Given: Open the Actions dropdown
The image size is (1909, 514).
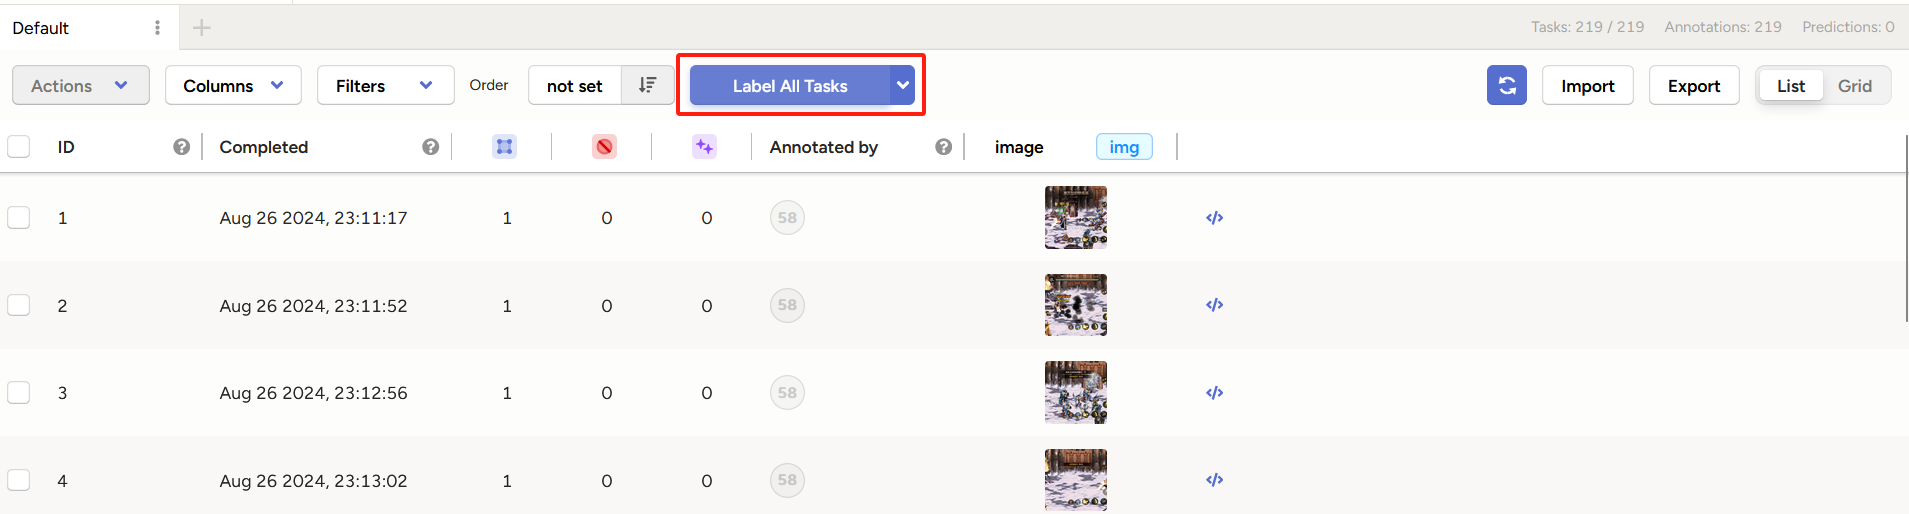Looking at the screenshot, I should (x=80, y=86).
